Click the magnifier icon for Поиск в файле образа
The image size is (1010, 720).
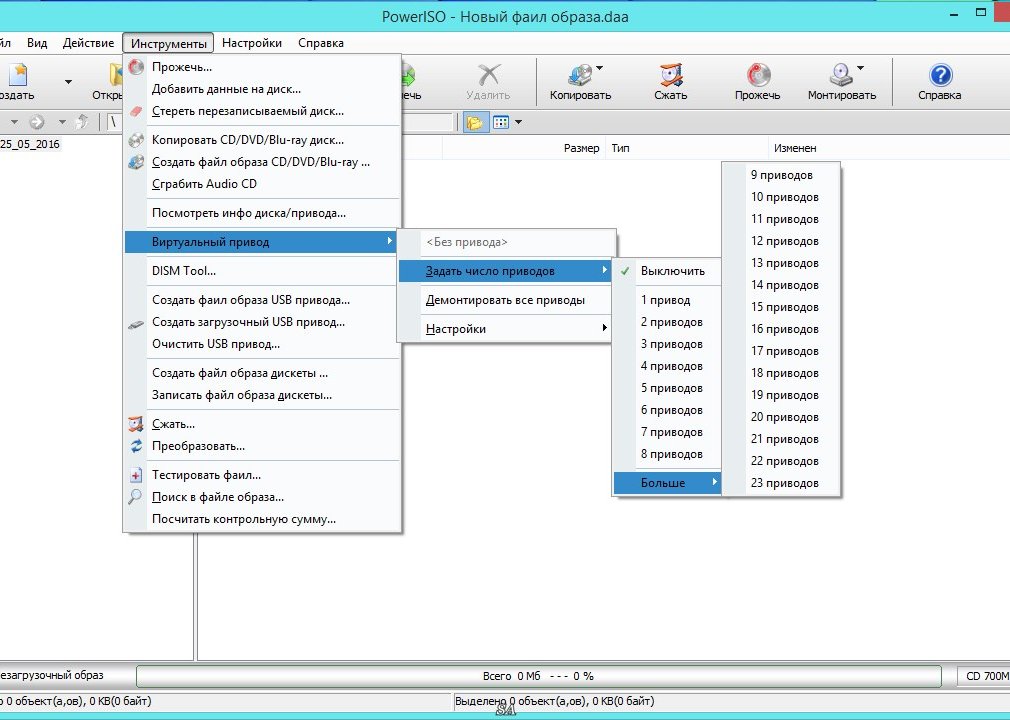tap(135, 497)
